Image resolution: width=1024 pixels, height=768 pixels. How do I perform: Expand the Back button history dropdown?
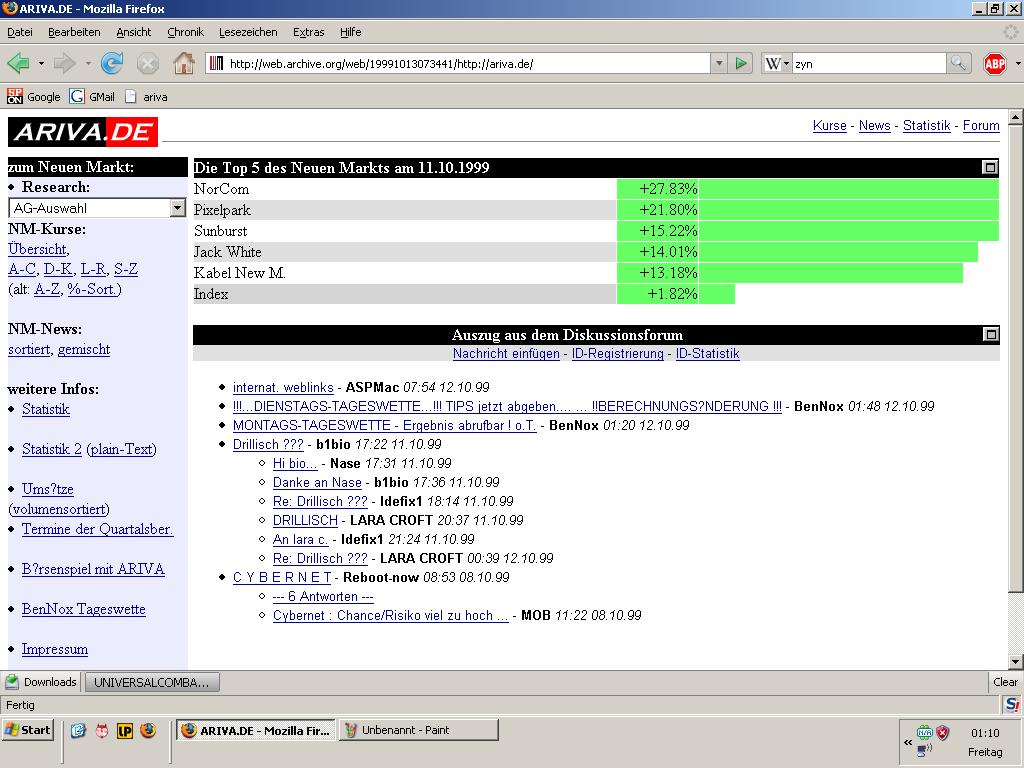[41, 64]
